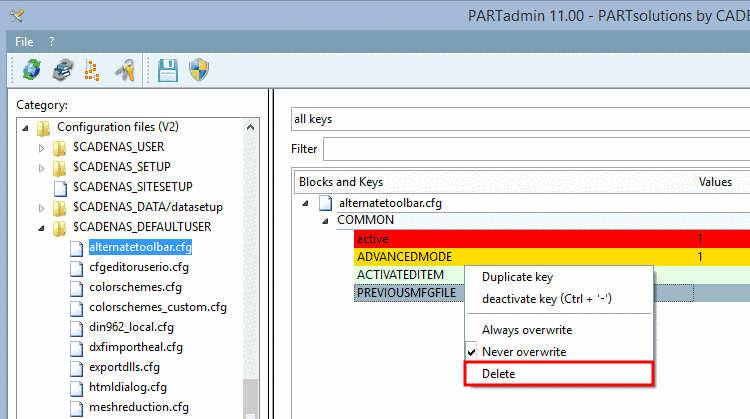The image size is (750, 419).
Task: Collapse the COMMON block
Action: [325, 221]
